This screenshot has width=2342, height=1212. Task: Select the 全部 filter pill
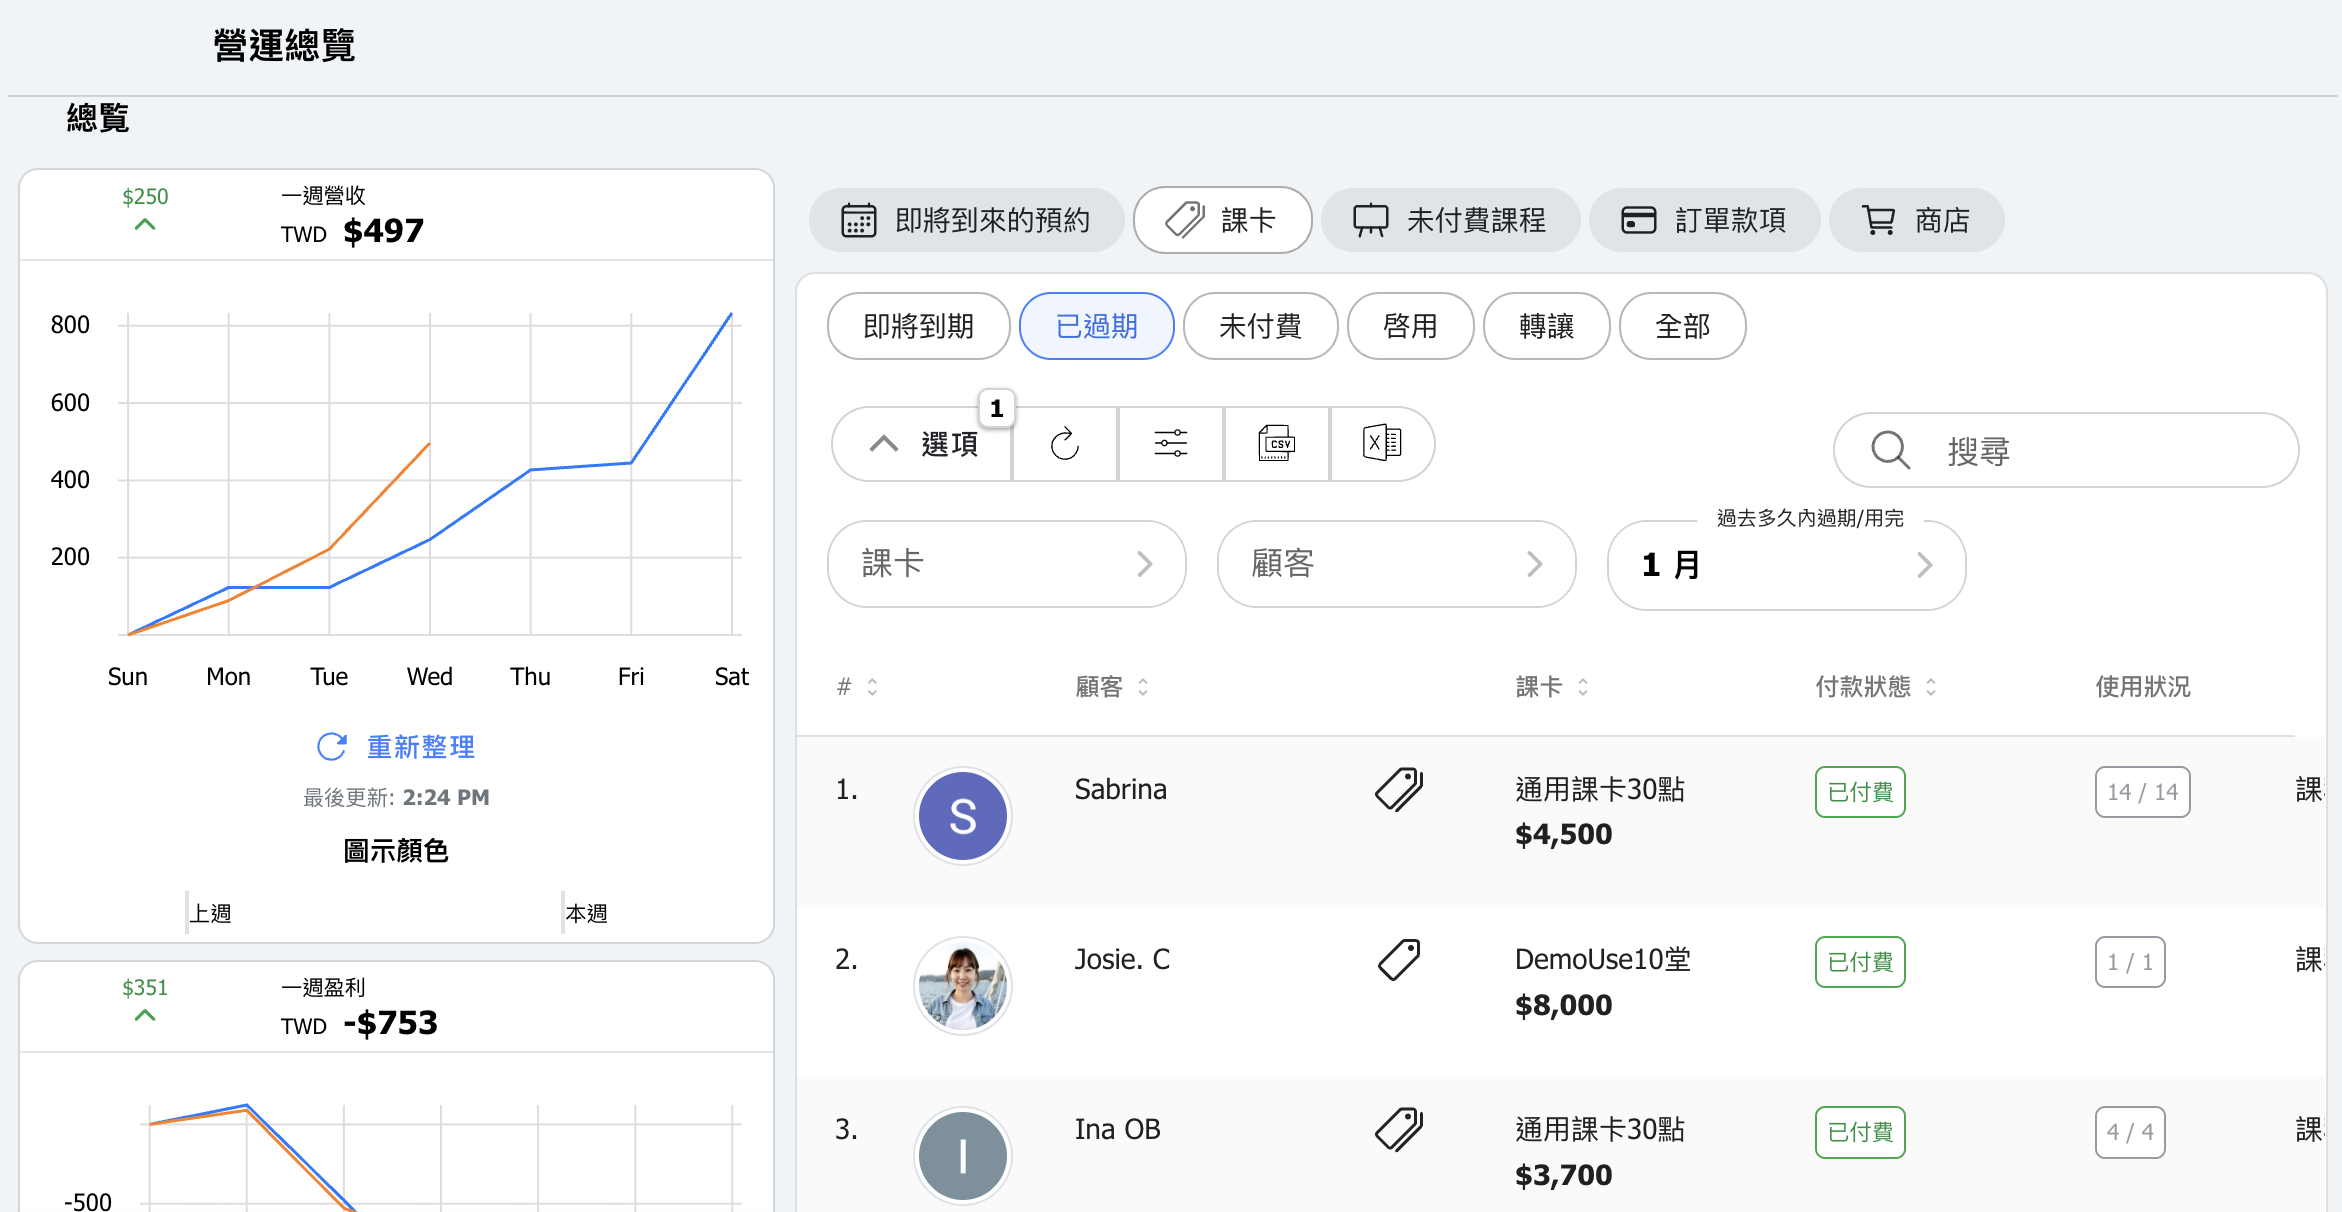pyautogui.click(x=1682, y=326)
